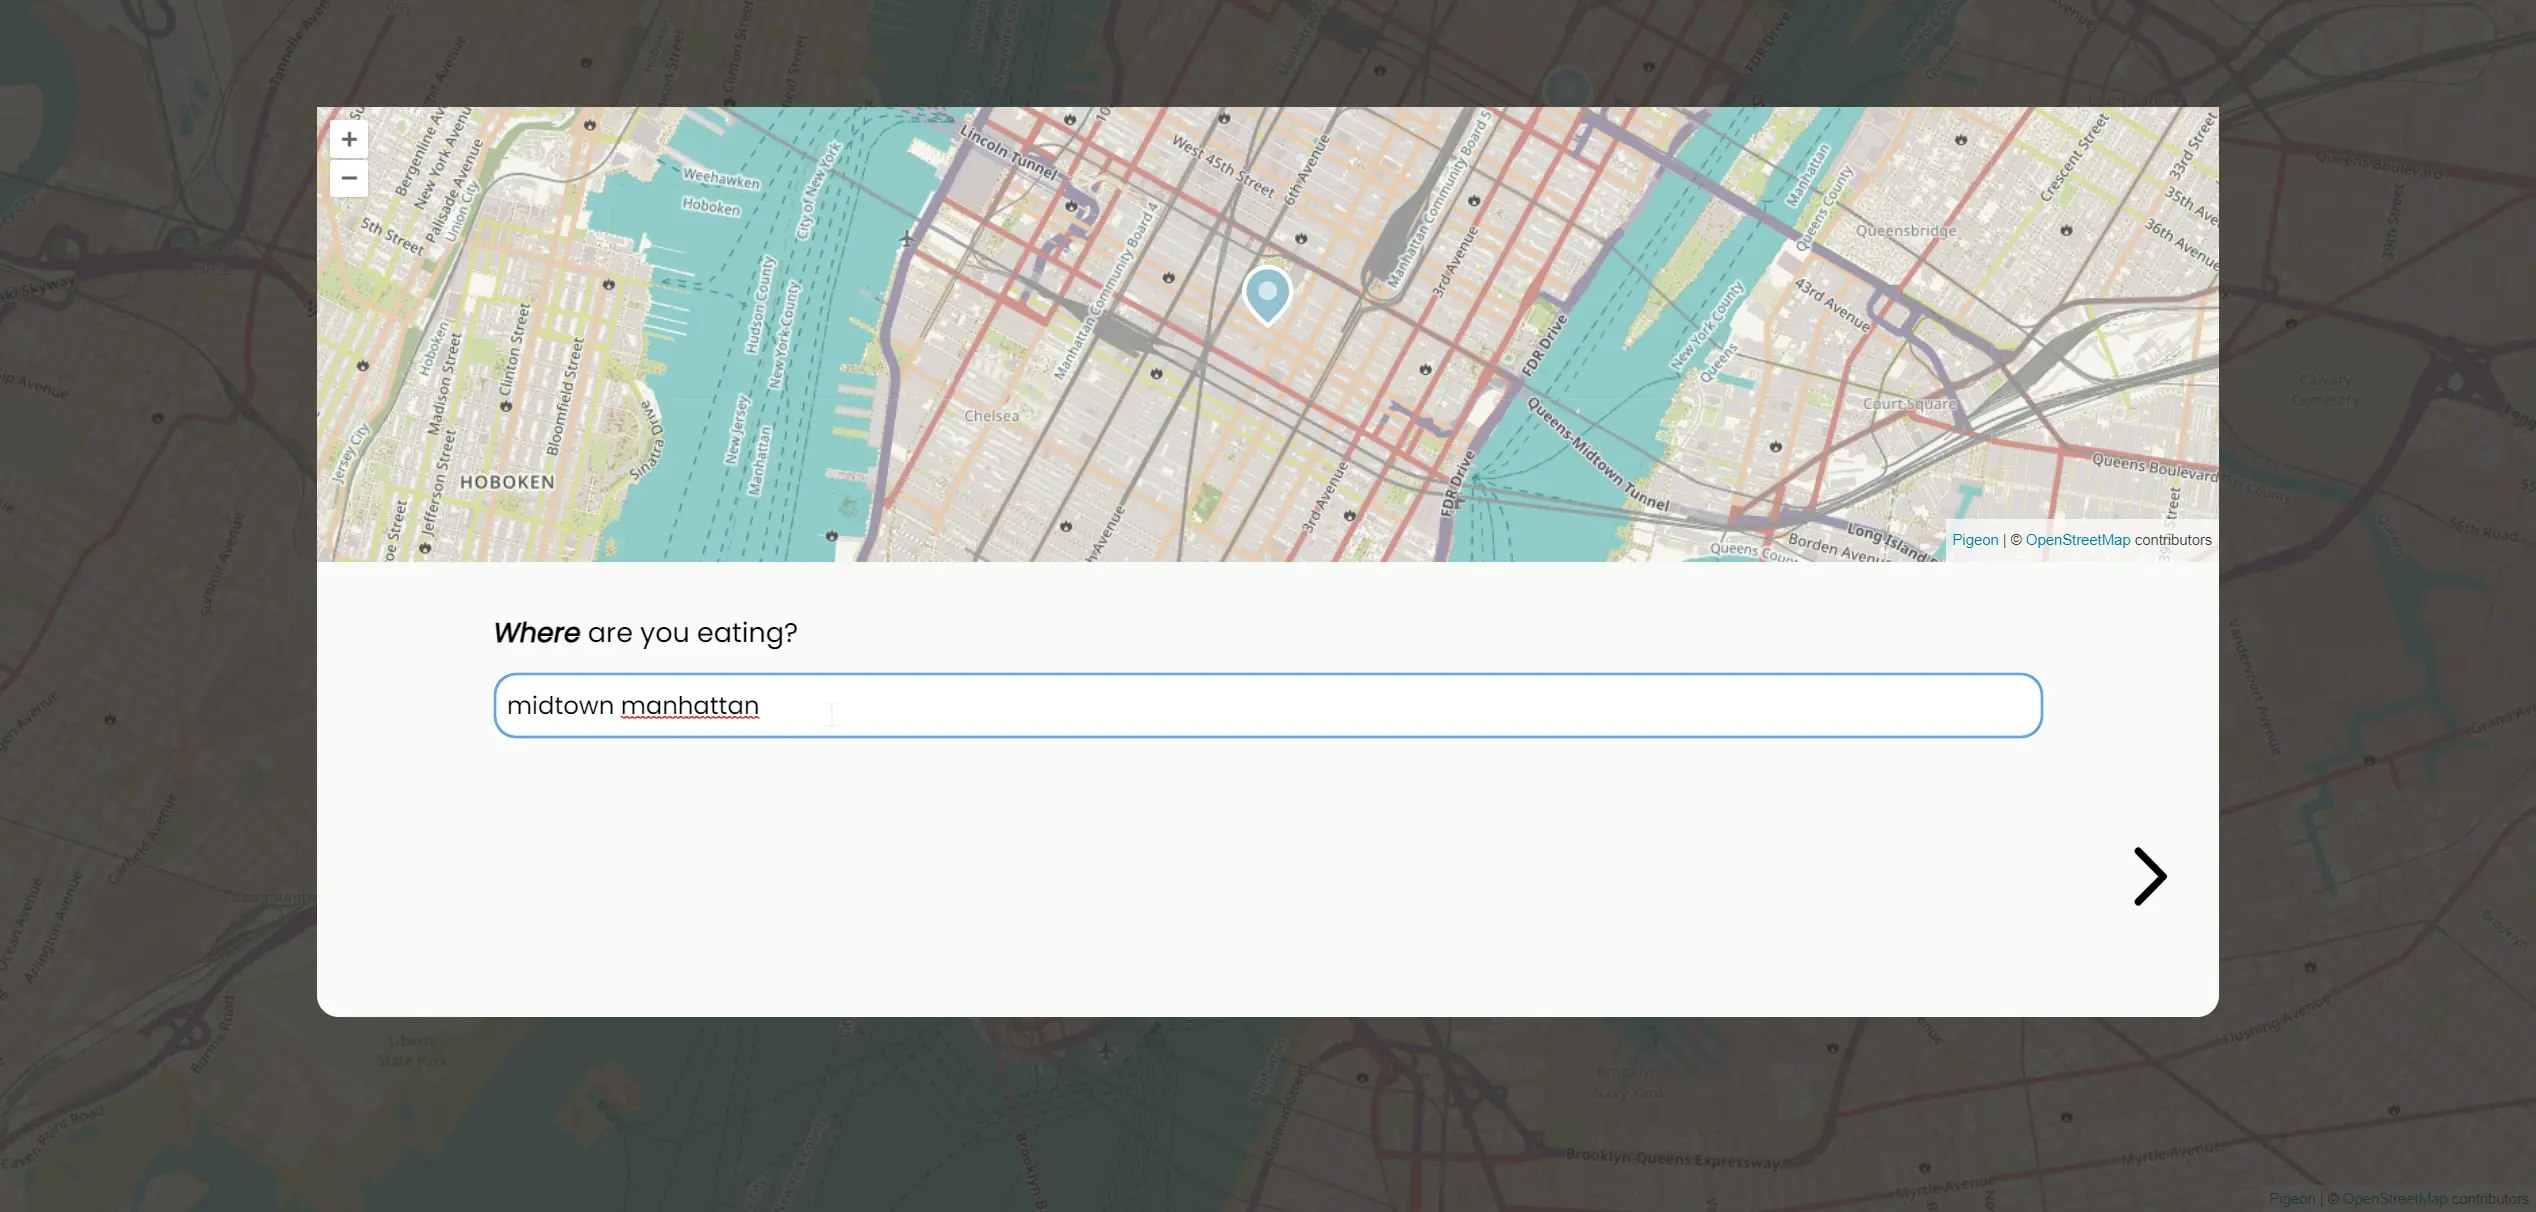The height and width of the screenshot is (1212, 2536).
Task: Proceed with the next arrow chevron
Action: [x=2149, y=876]
